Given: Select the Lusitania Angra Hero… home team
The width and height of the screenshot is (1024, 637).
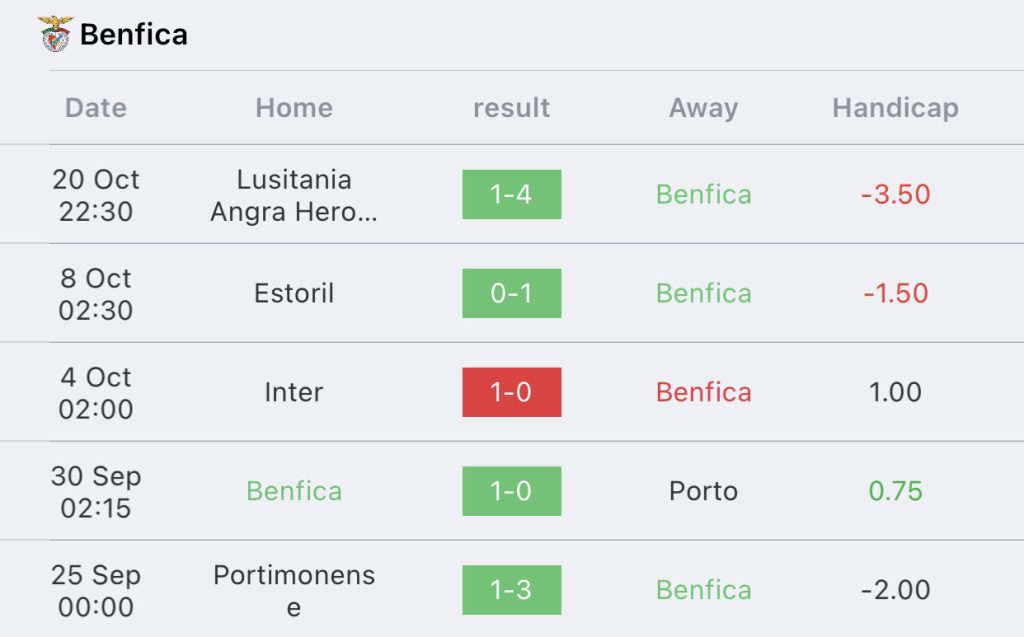Looking at the screenshot, I should (x=294, y=195).
